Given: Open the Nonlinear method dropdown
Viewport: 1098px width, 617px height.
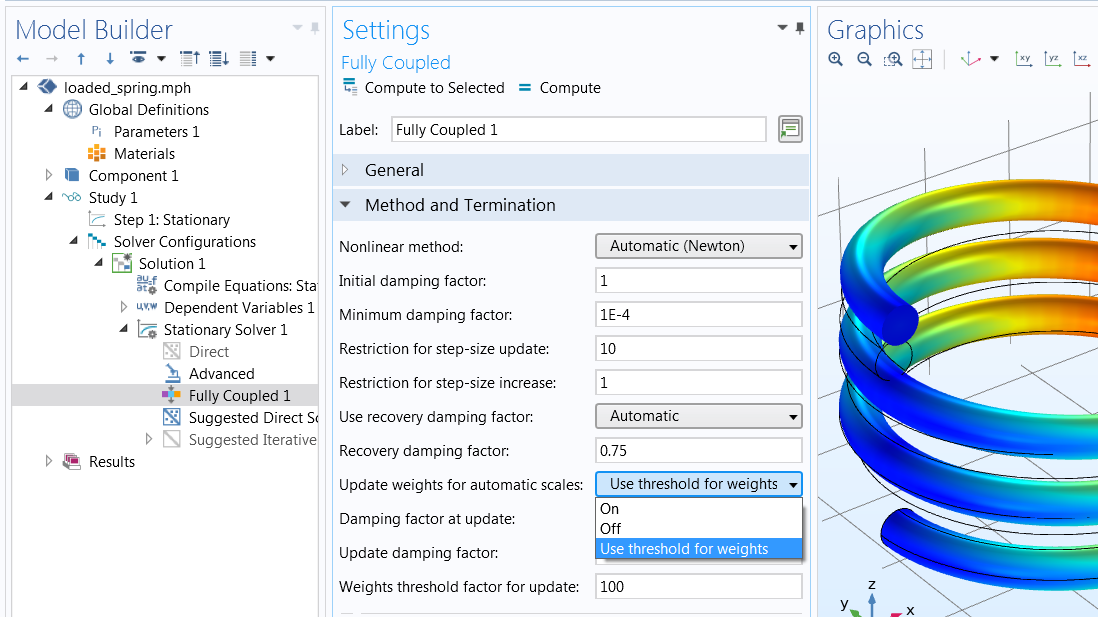Looking at the screenshot, I should [x=698, y=246].
